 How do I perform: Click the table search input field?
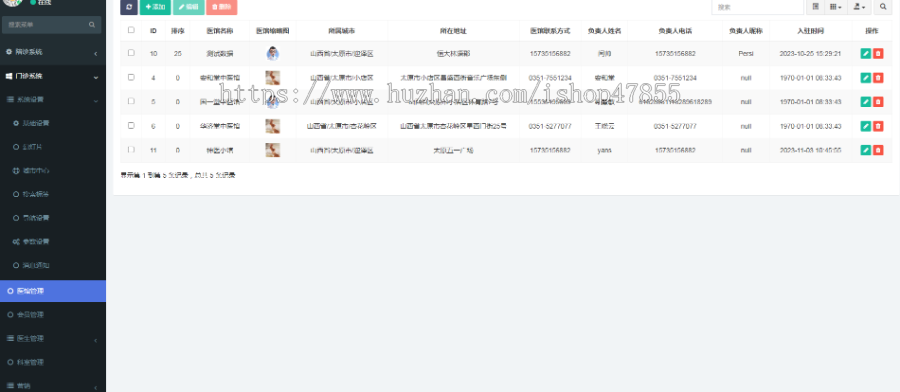click(x=757, y=7)
